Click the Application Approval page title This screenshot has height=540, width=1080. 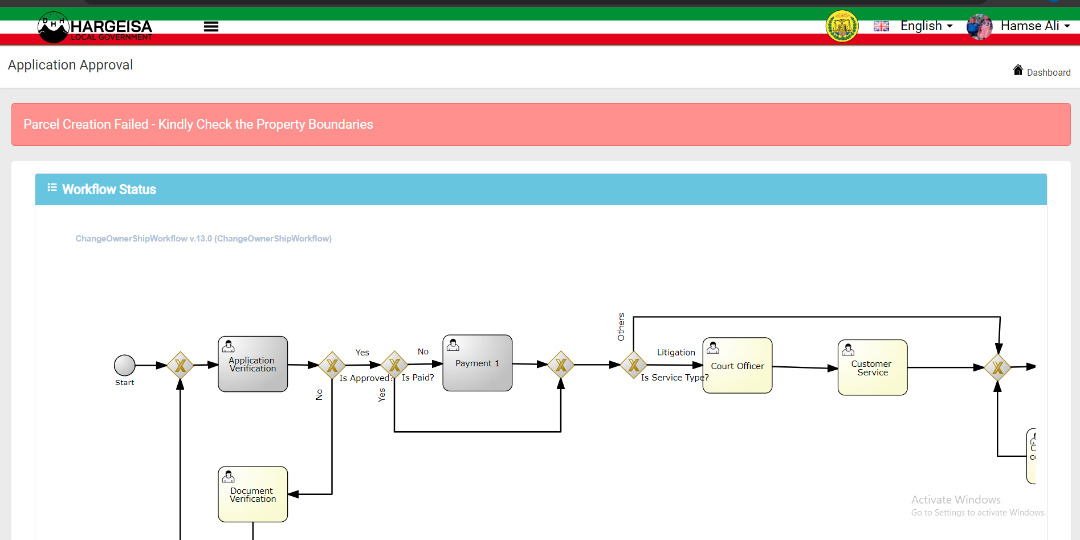click(x=70, y=65)
